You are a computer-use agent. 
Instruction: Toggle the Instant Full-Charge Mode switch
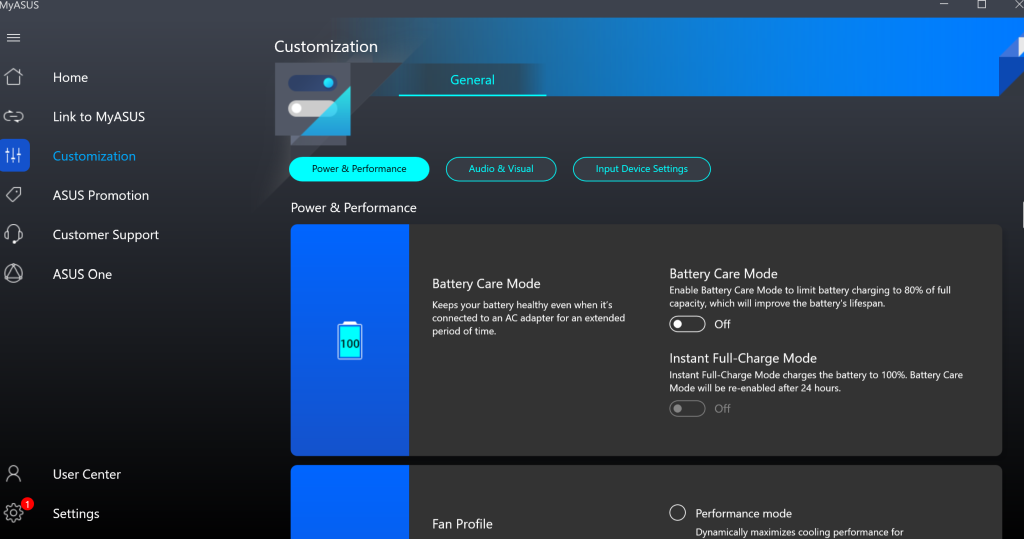[x=687, y=408]
